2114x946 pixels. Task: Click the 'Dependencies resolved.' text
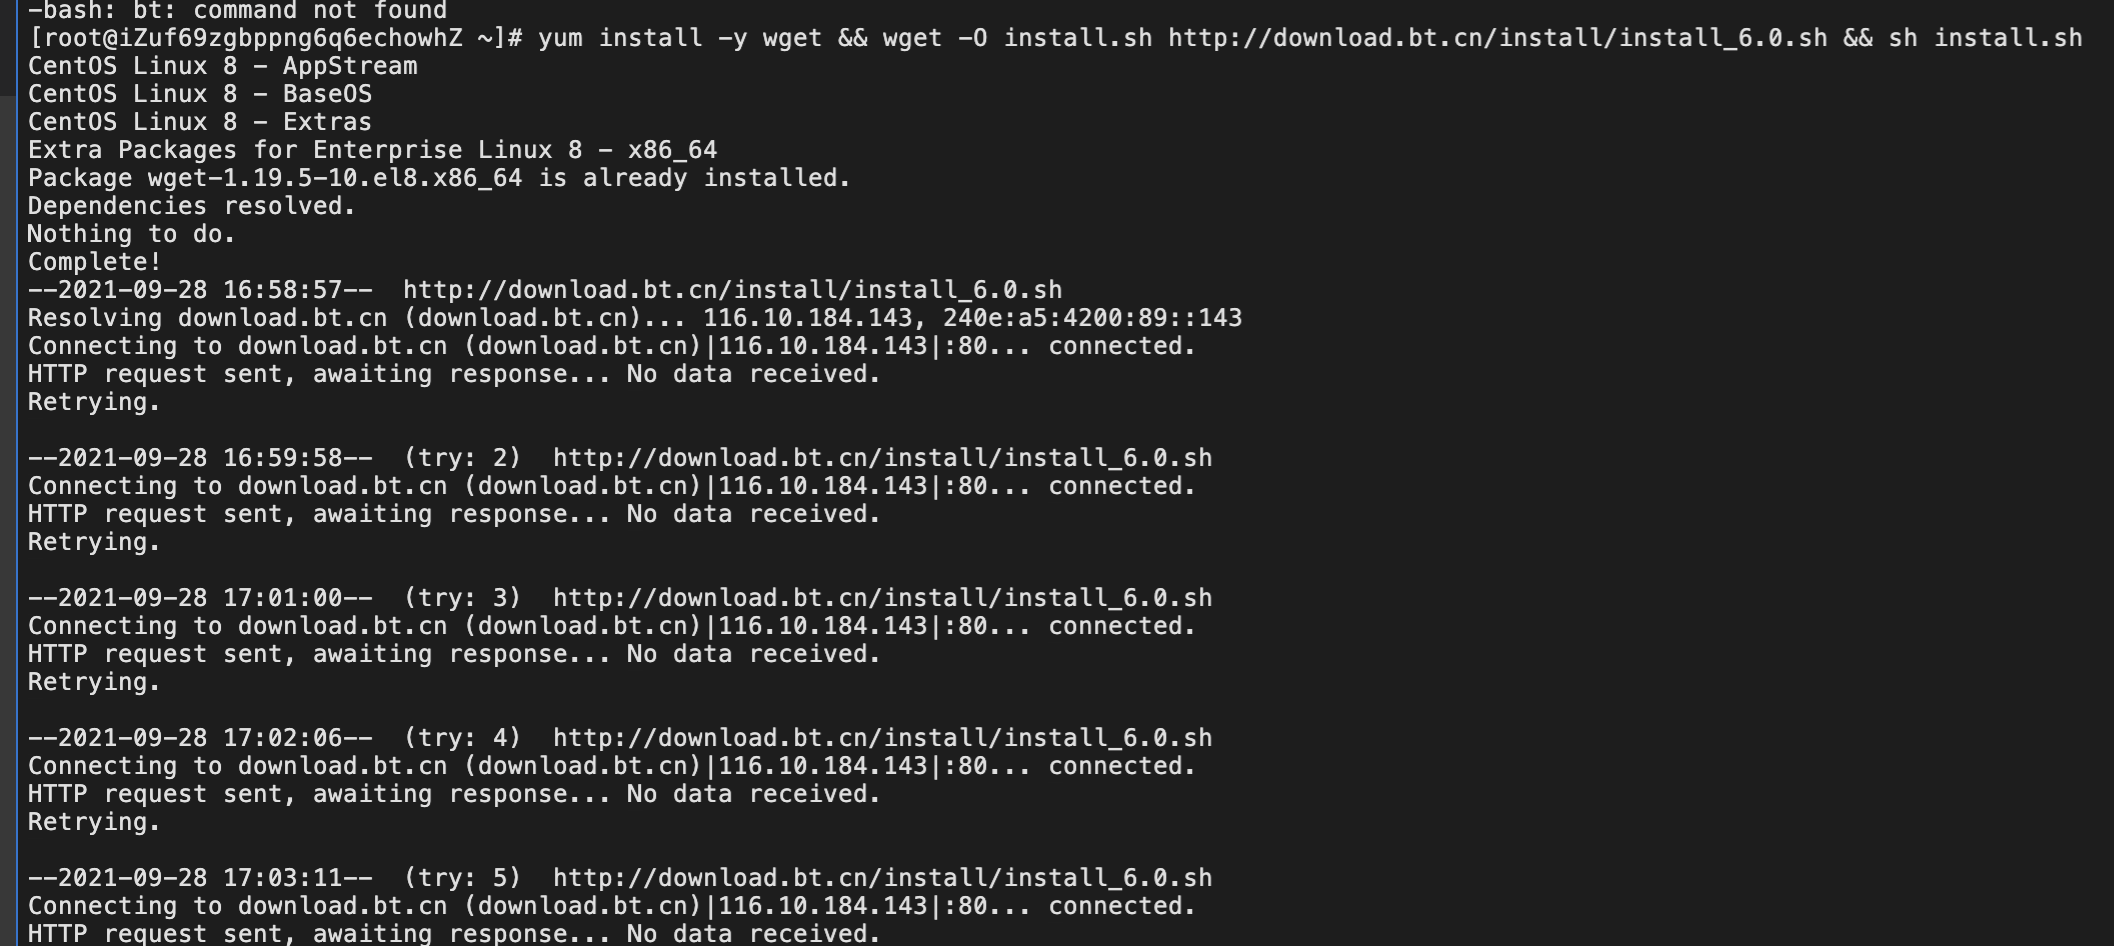click(x=192, y=206)
